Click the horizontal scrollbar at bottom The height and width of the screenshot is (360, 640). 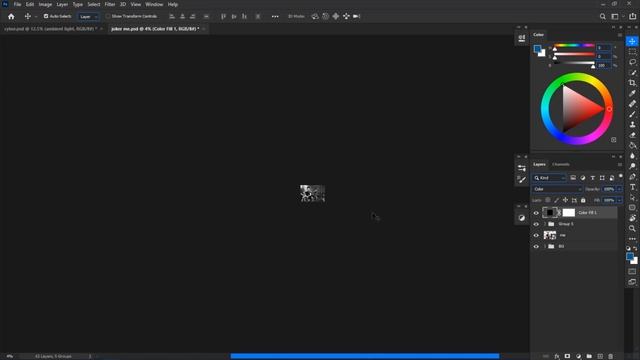pyautogui.click(x=364, y=356)
